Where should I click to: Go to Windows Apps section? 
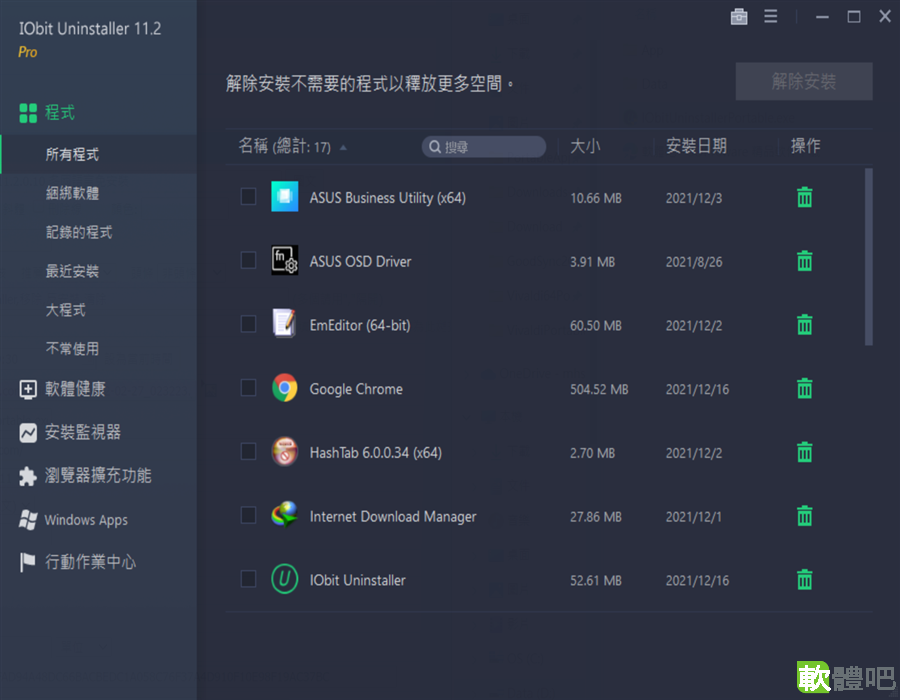point(86,520)
